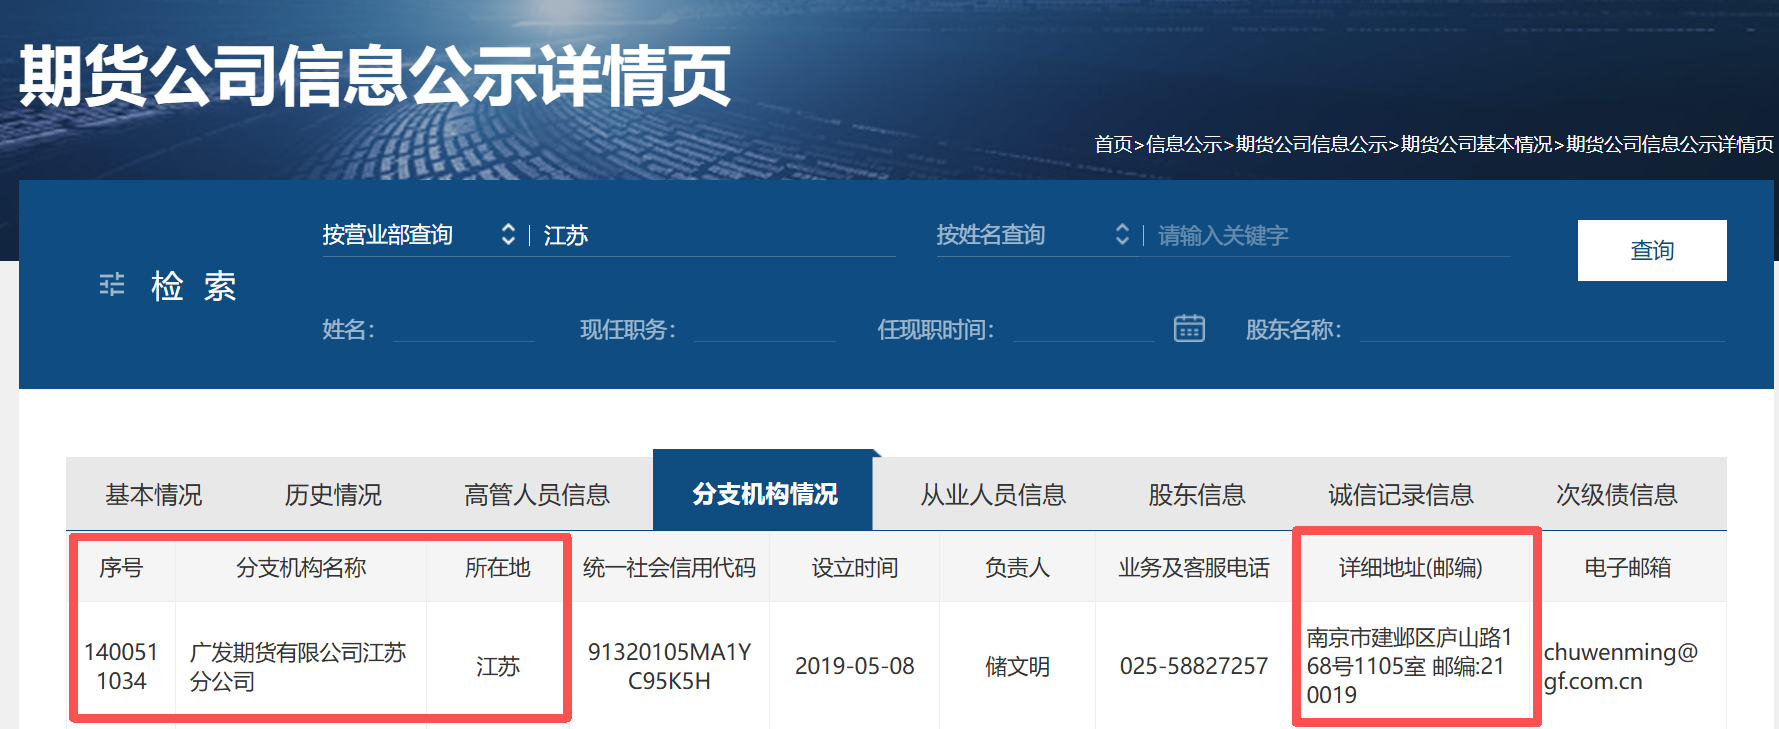The image size is (1779, 729).
Task: Click the 江苏 location cell in the table row
Action: (498, 666)
